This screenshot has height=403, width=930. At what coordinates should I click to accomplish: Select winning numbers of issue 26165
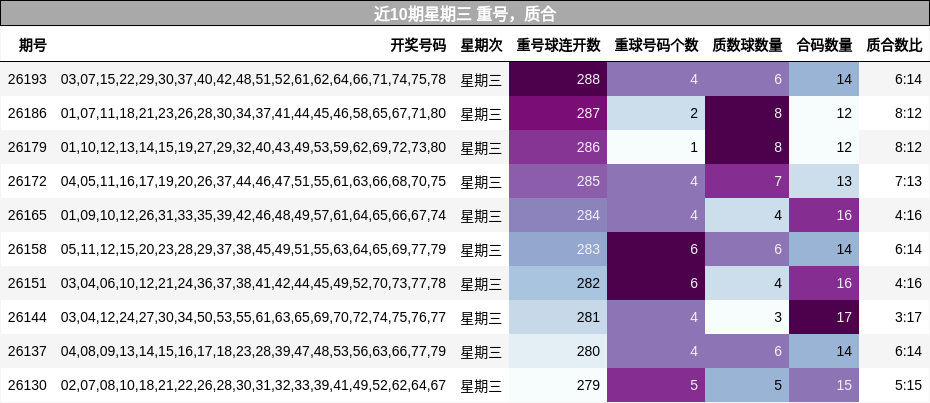pos(253,215)
